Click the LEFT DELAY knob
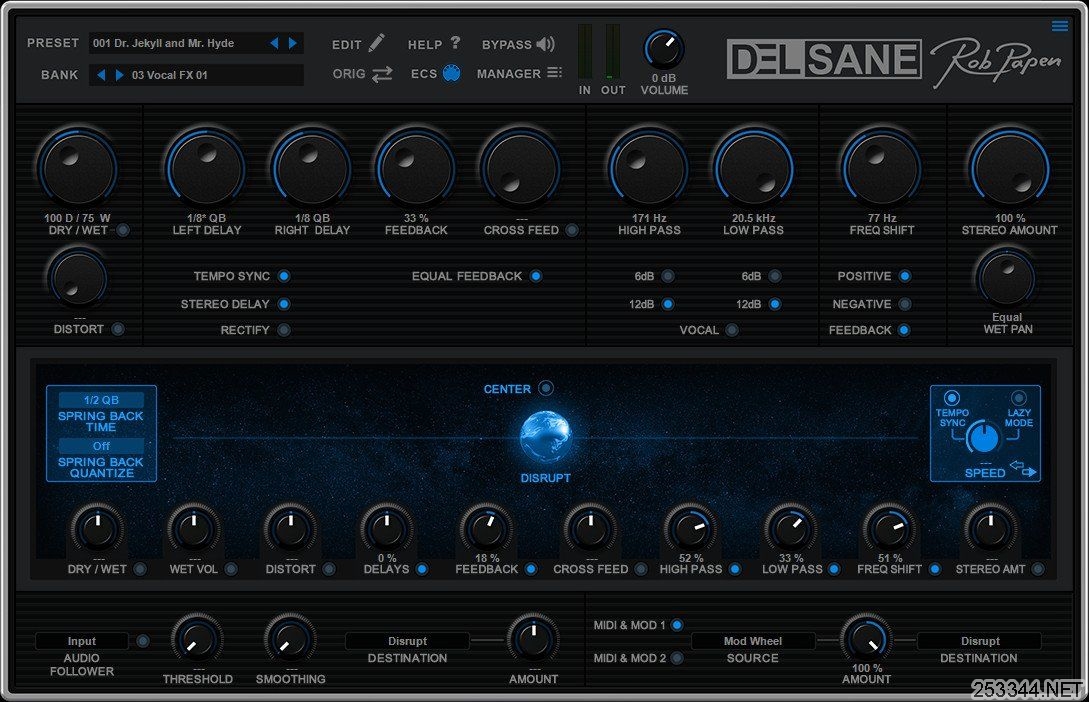1089x702 pixels. click(206, 169)
